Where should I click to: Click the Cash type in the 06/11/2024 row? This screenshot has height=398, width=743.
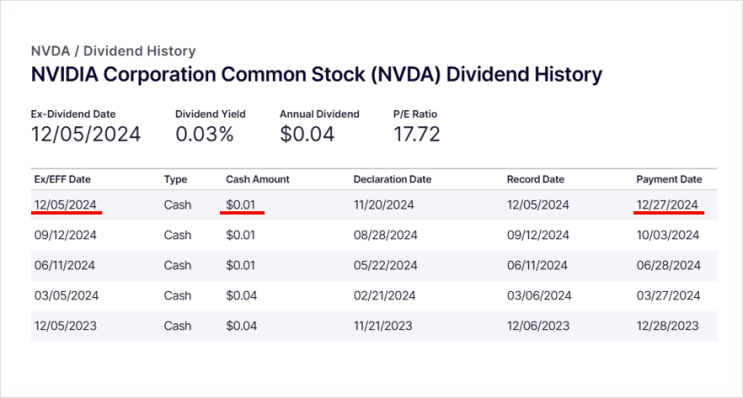178,265
